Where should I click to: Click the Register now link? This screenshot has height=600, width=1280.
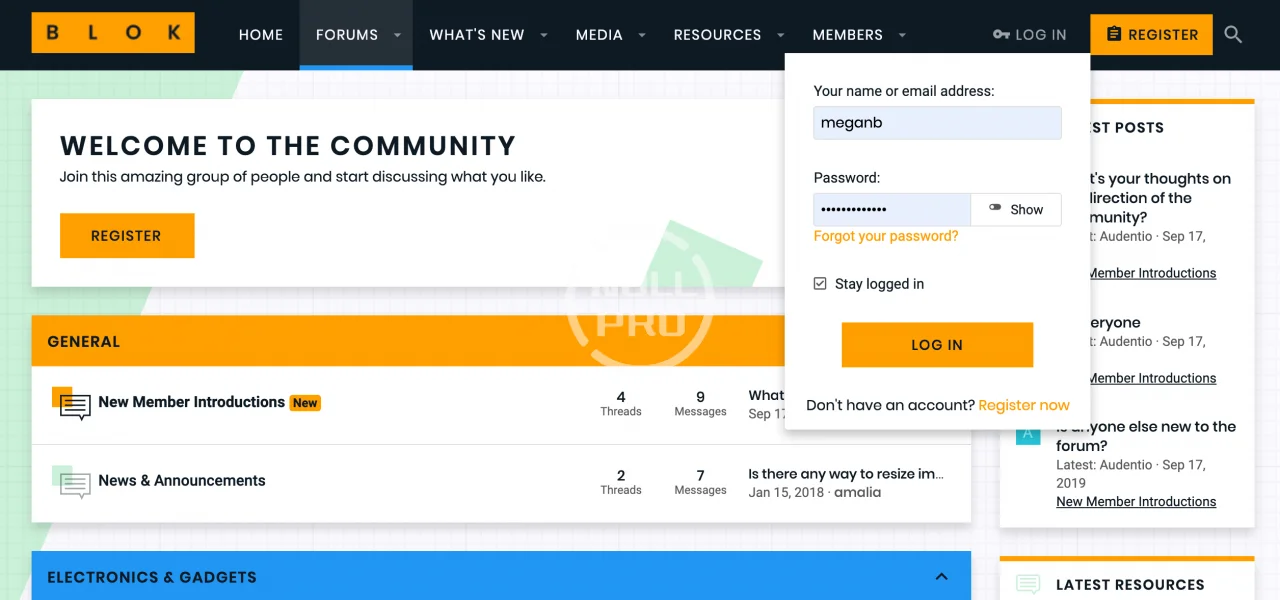point(1023,405)
